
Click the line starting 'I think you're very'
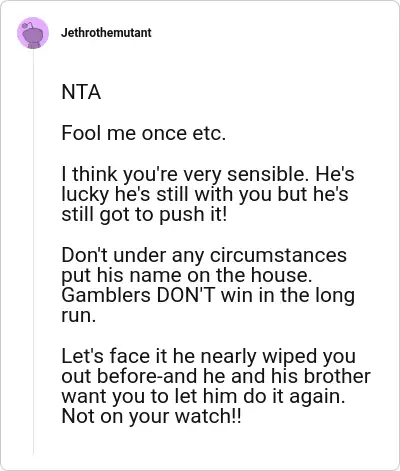pos(208,174)
